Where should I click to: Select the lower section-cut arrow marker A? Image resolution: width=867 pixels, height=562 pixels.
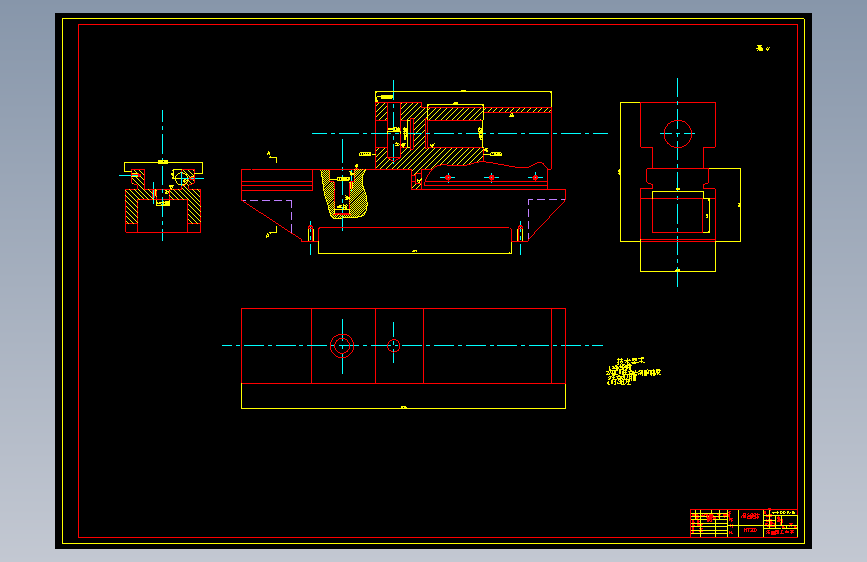[x=271, y=232]
